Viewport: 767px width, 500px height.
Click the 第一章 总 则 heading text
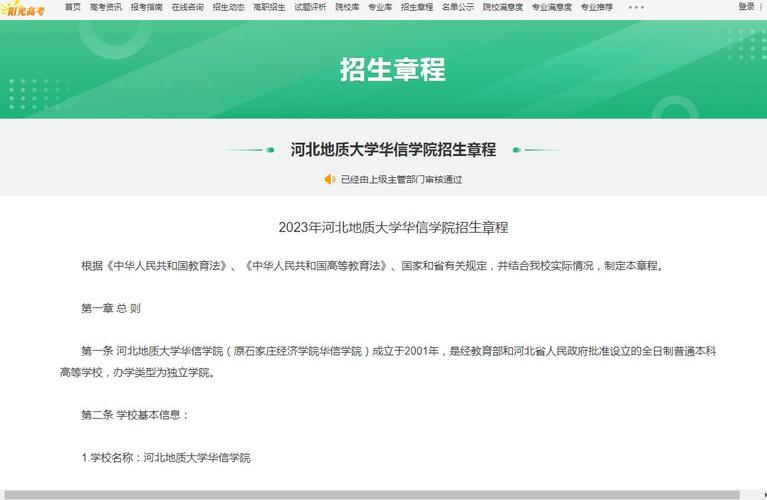[x=111, y=308]
